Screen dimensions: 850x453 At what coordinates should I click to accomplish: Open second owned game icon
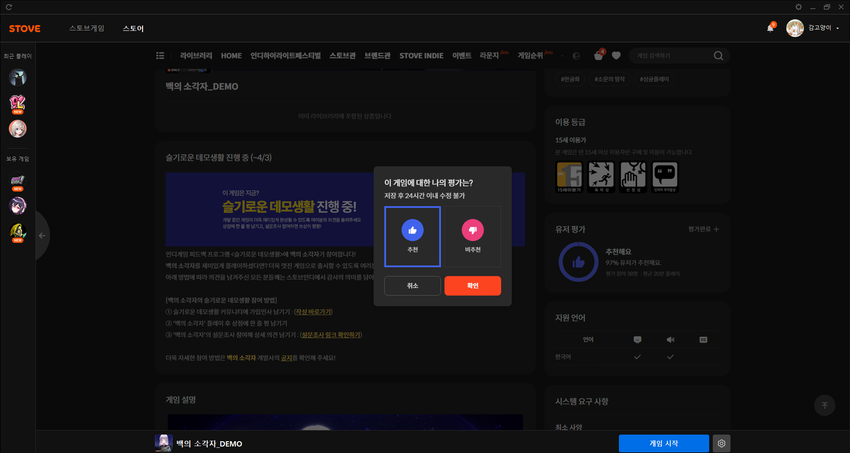17,206
